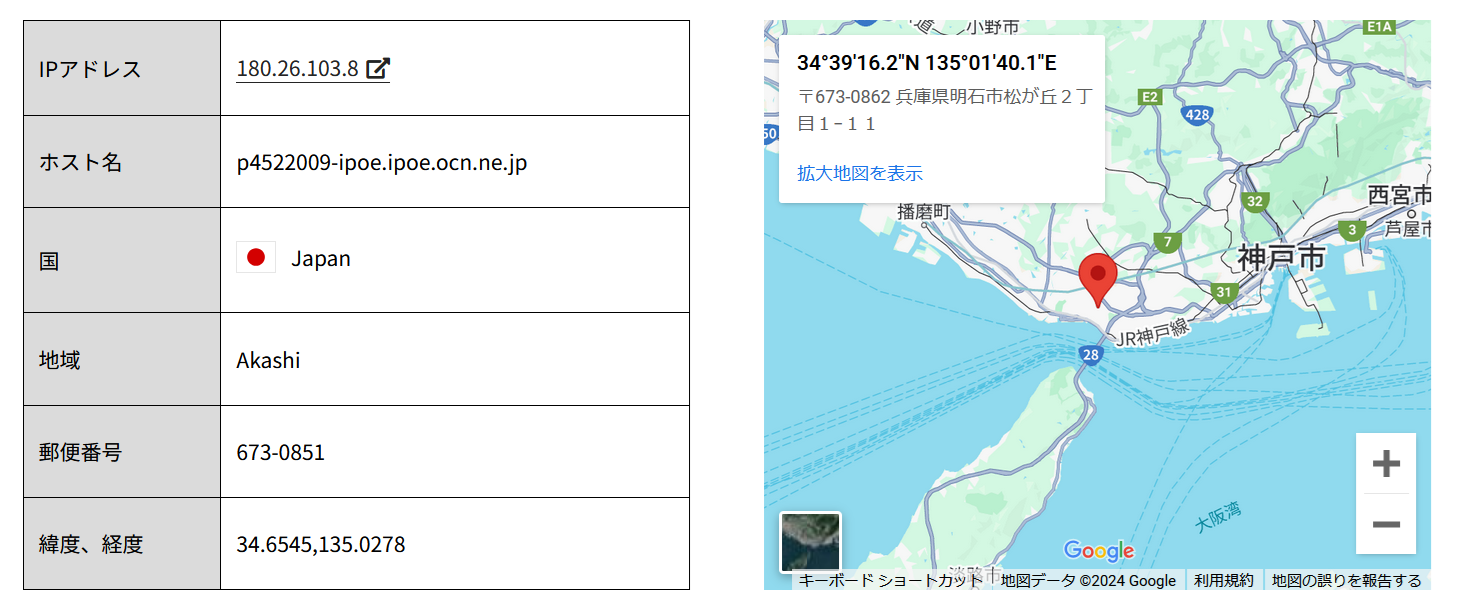Click the external link icon beside the IP
The width and height of the screenshot is (1458, 601).
[x=378, y=69]
